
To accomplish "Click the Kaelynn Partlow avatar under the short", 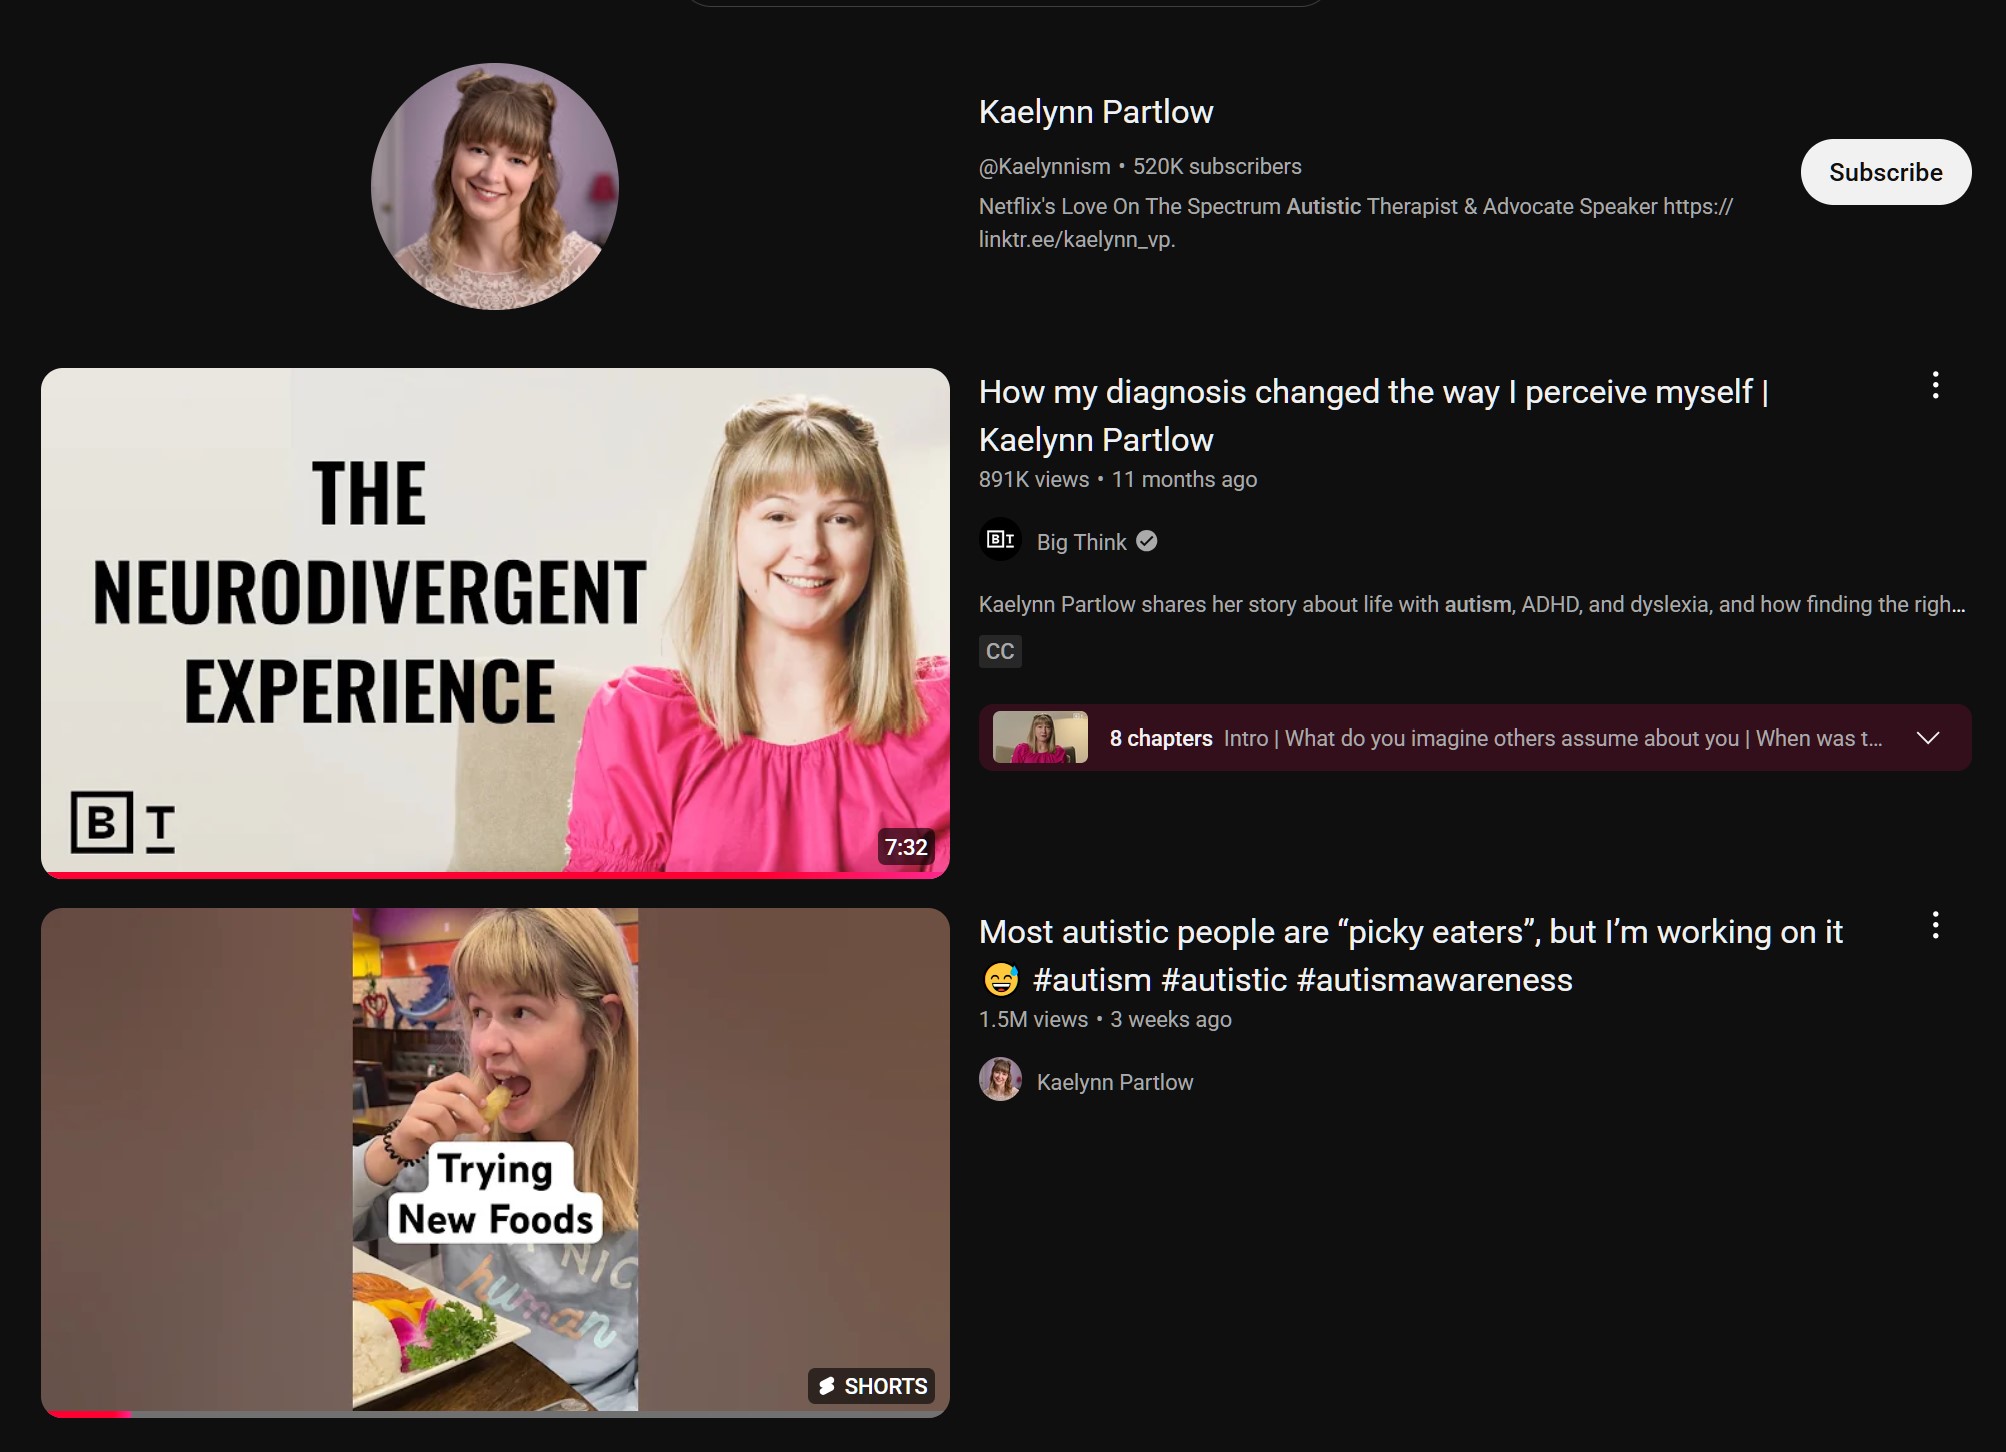I will click(x=1000, y=1080).
